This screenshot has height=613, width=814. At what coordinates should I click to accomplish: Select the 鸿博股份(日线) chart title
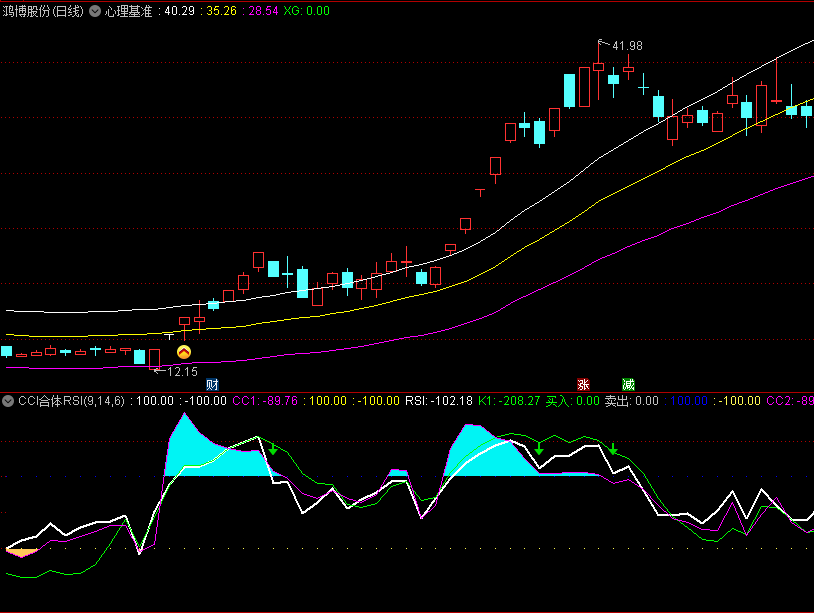(x=43, y=11)
